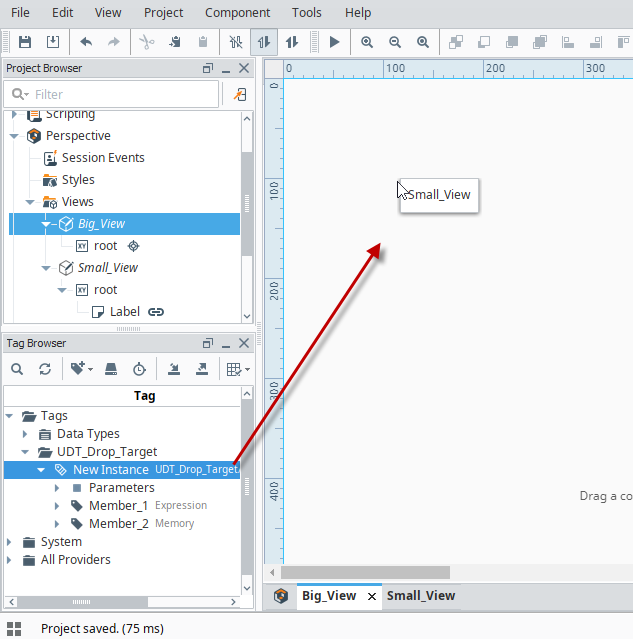Image resolution: width=633 pixels, height=639 pixels.
Task: Expand the Parameters node
Action: pos(57,488)
